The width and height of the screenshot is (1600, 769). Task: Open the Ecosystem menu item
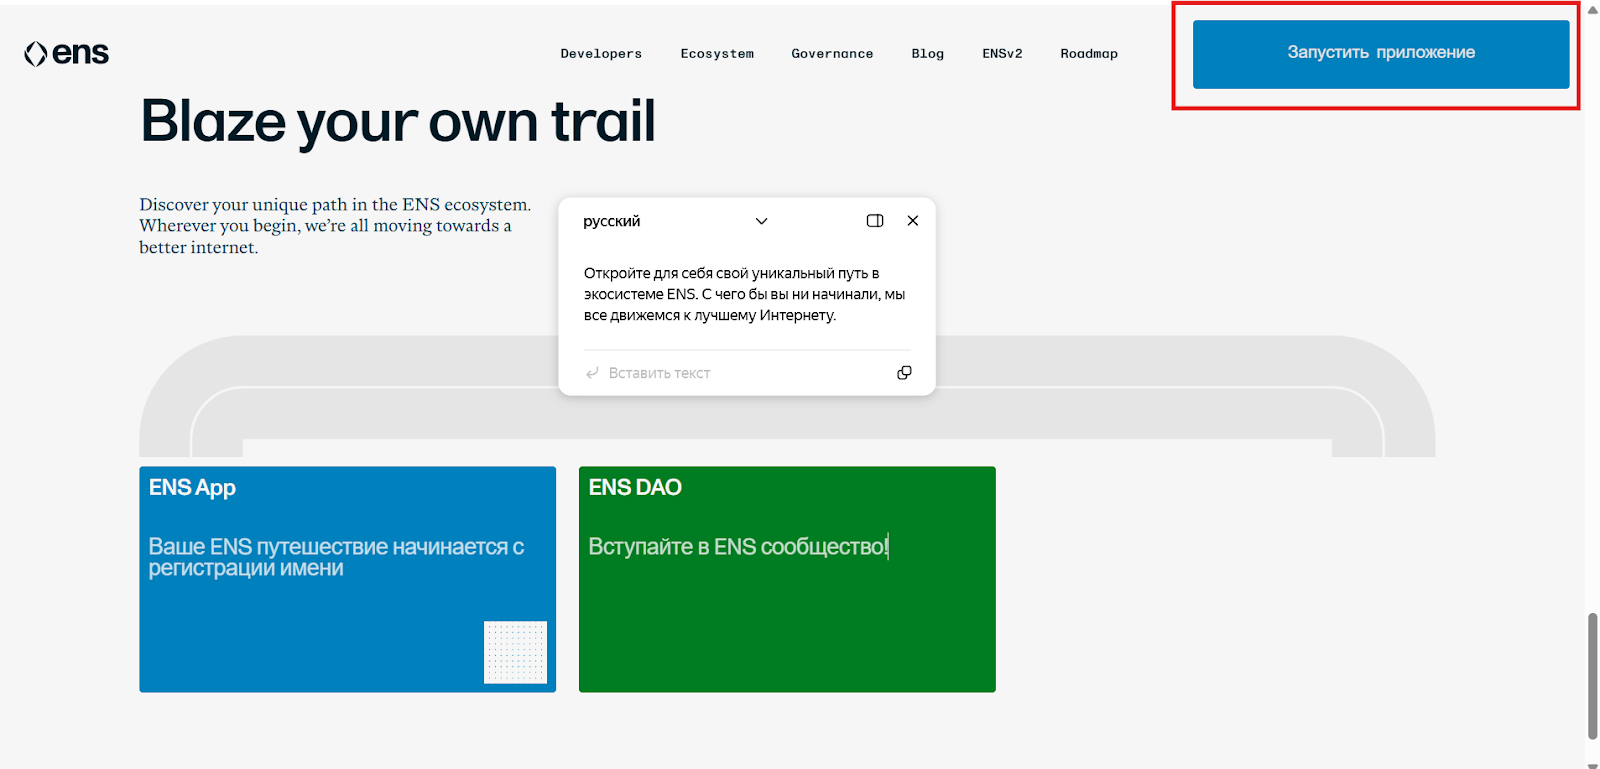point(717,54)
